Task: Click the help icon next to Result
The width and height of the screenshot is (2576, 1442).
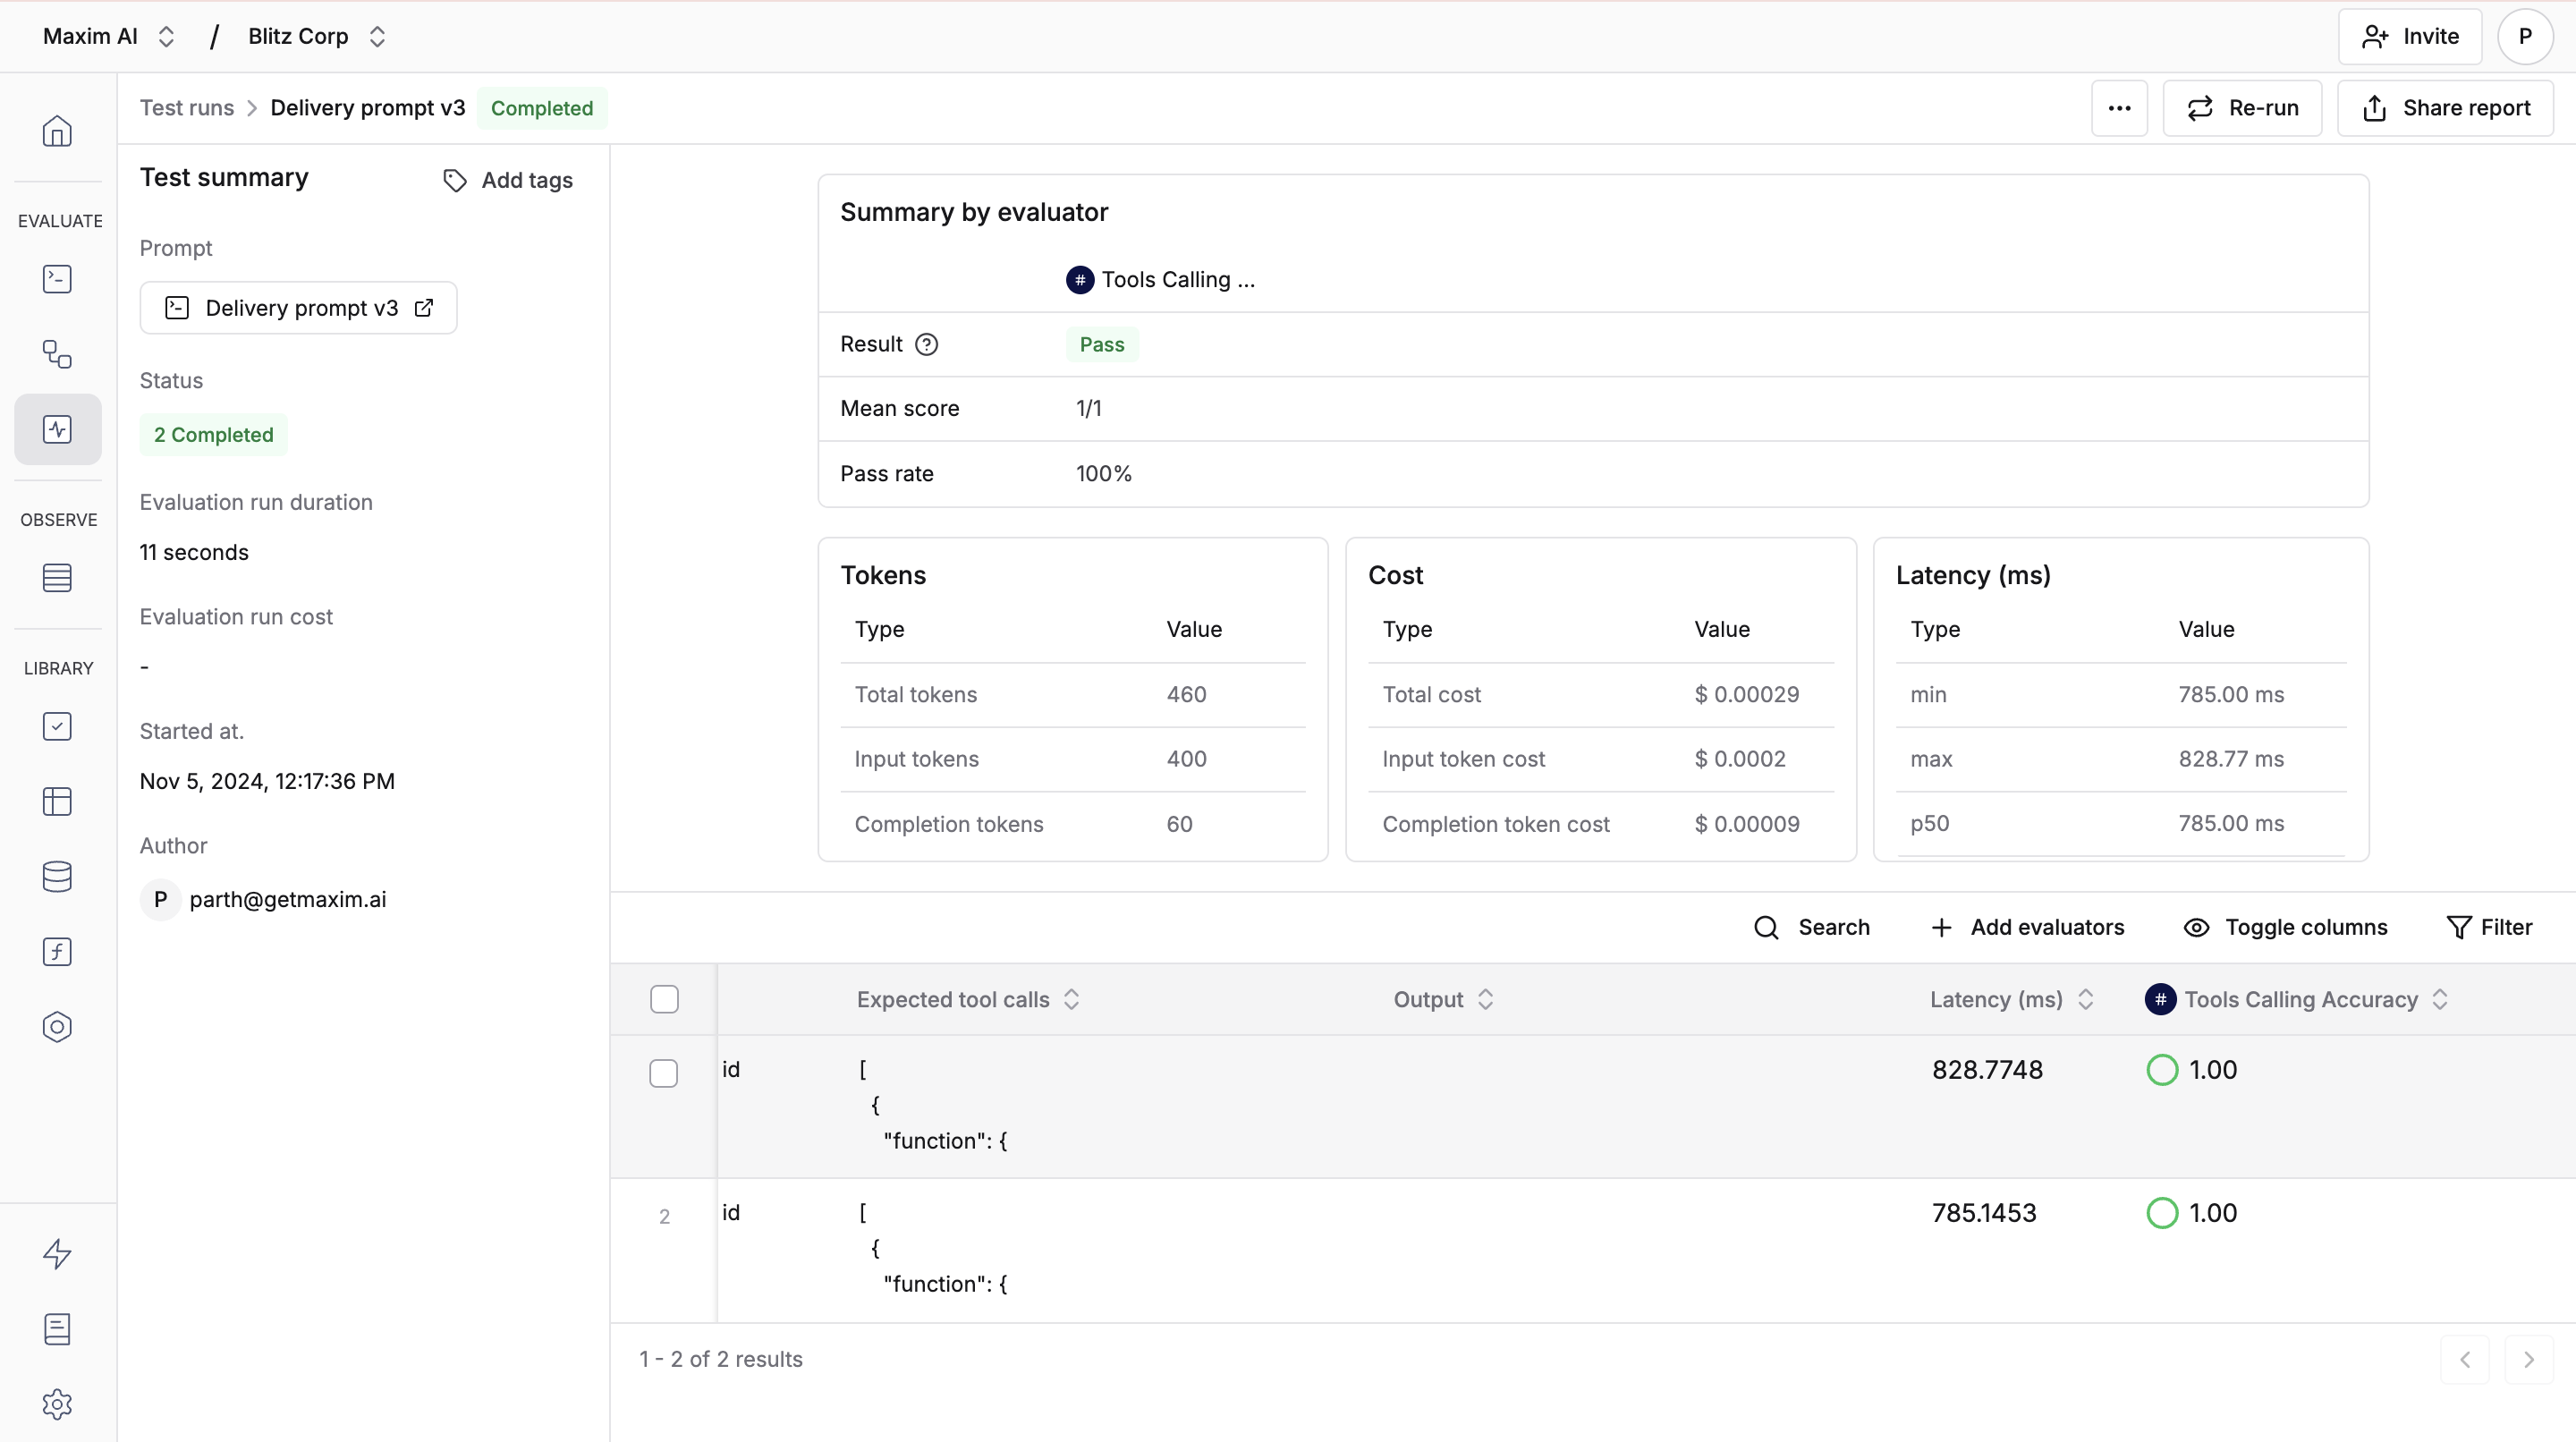Action: click(927, 345)
